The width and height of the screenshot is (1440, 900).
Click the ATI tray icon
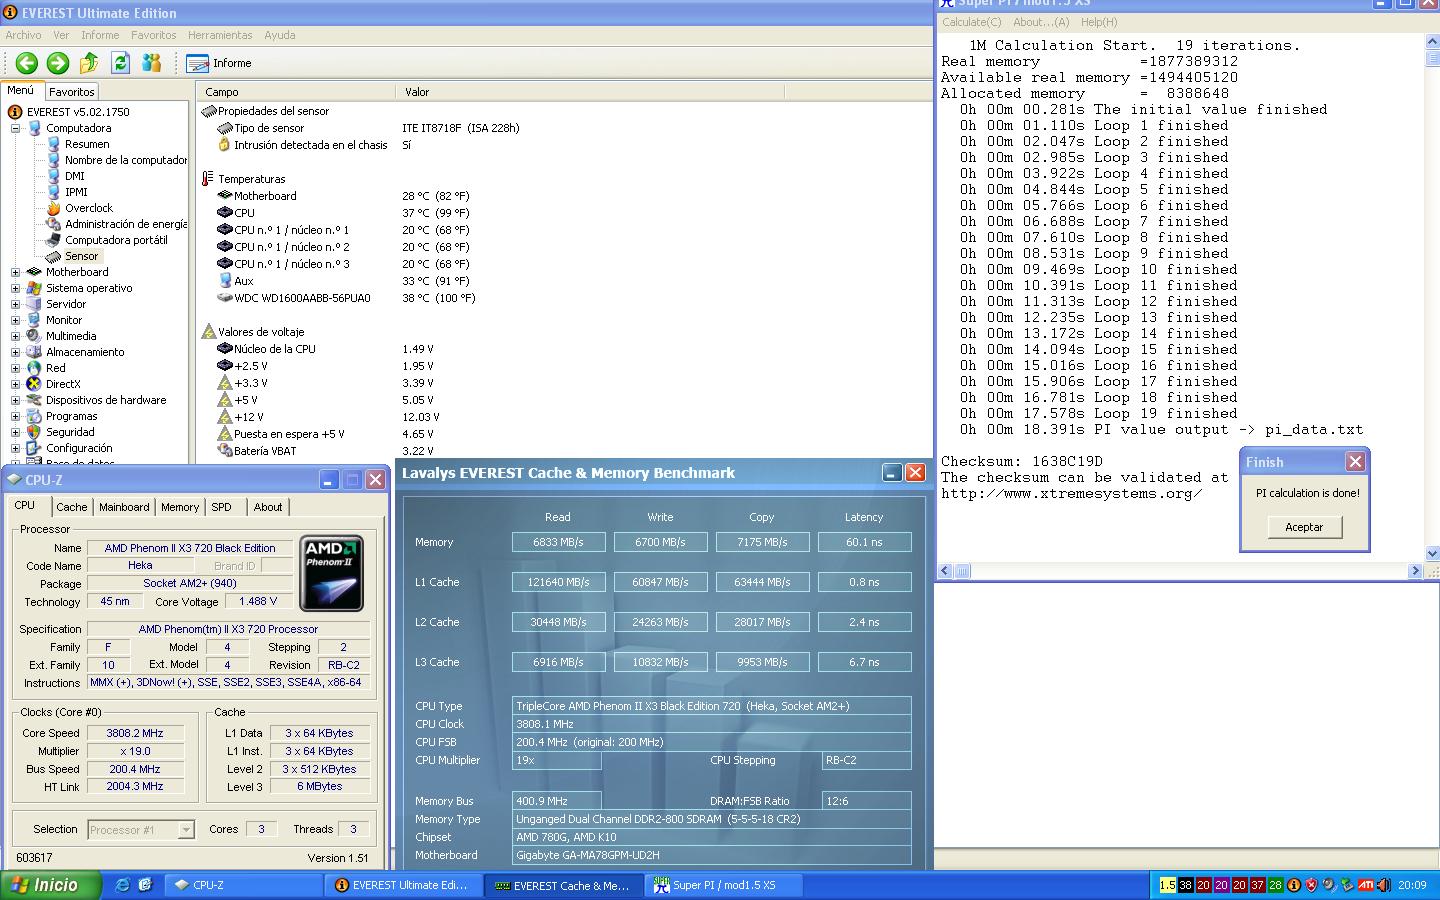(1365, 885)
